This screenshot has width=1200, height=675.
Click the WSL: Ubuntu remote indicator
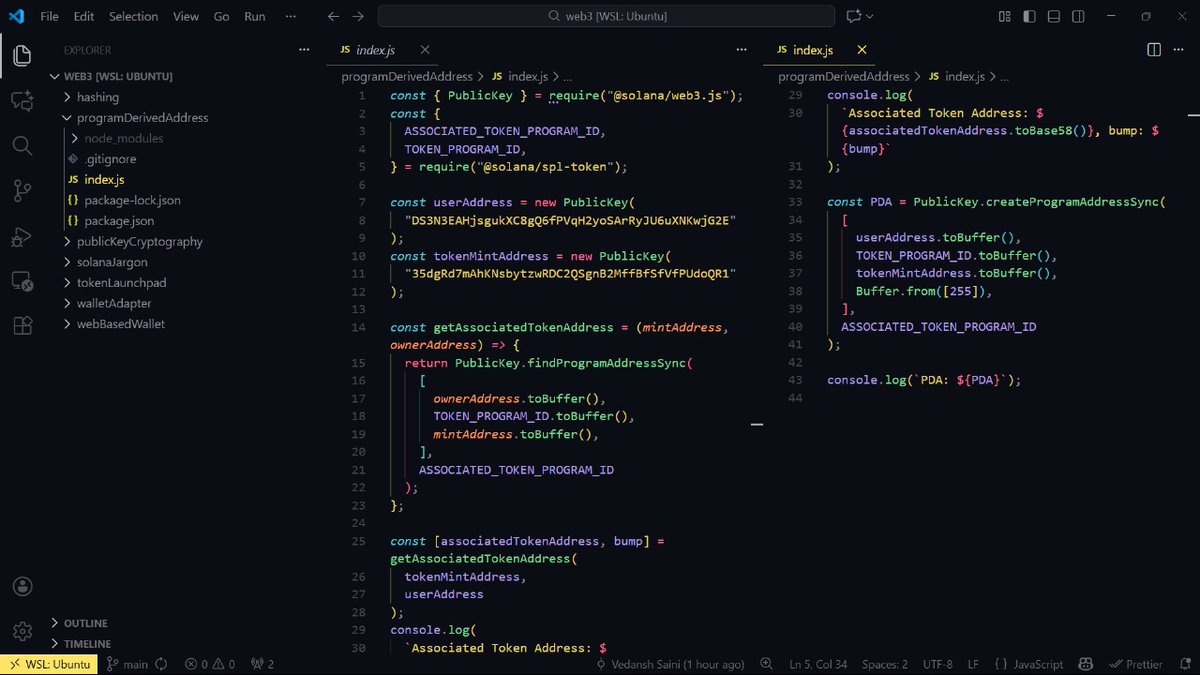48,663
